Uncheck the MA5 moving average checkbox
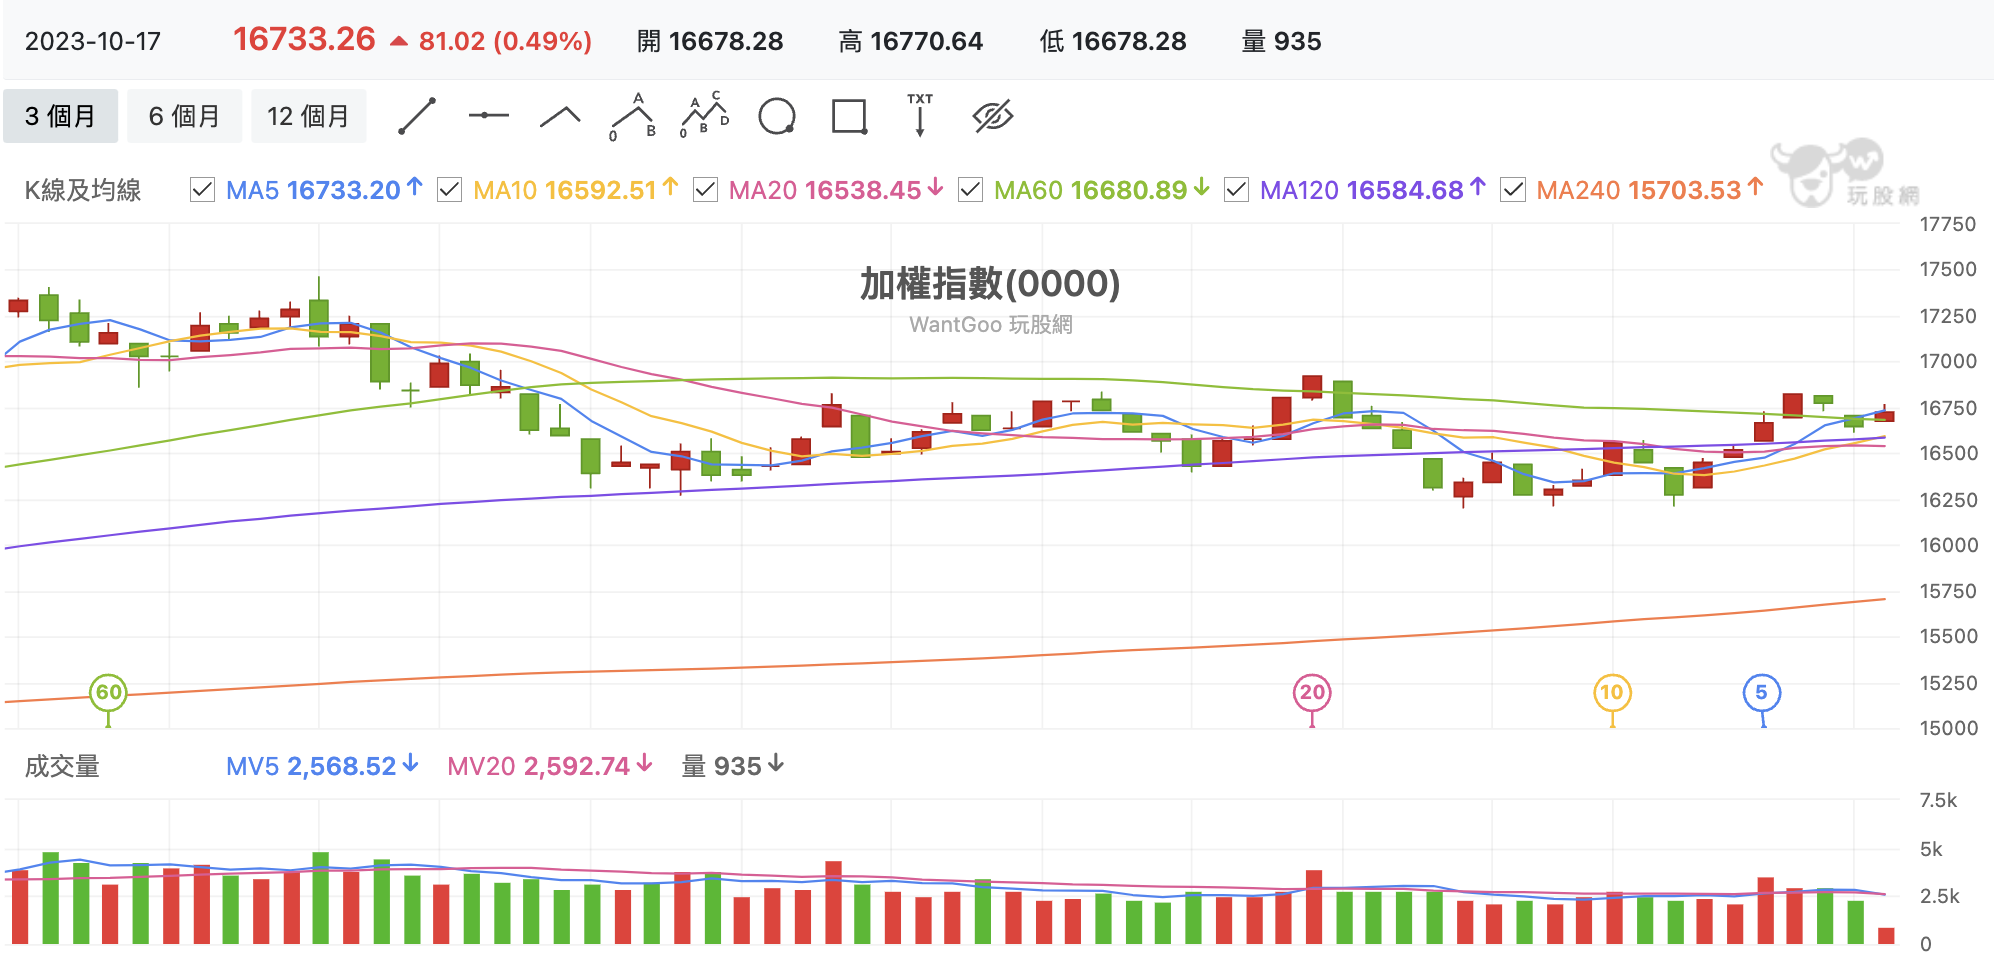1994x964 pixels. point(202,190)
